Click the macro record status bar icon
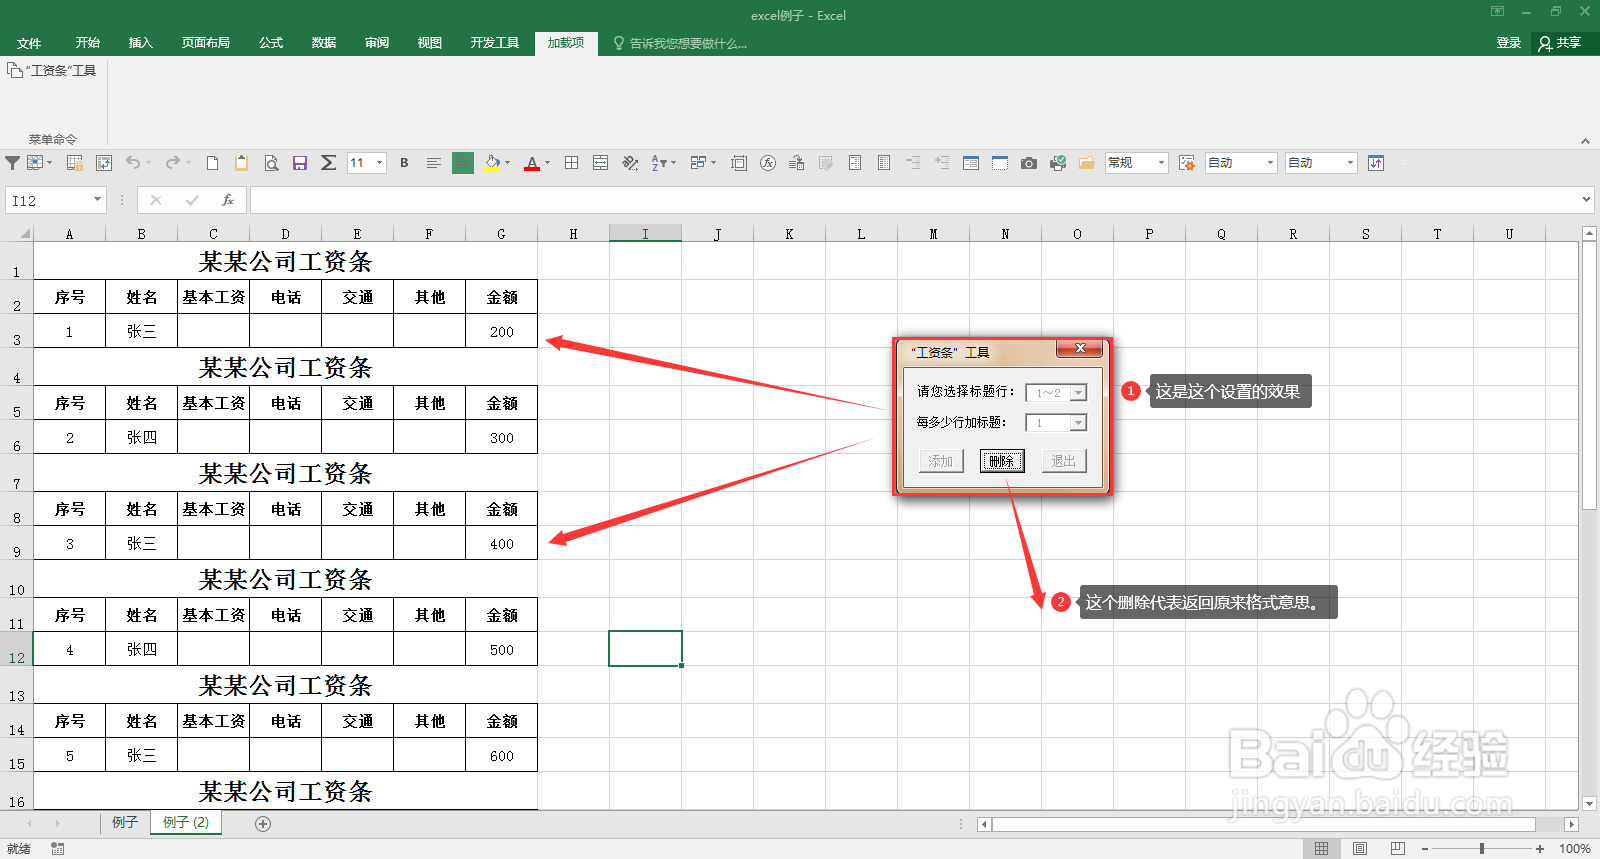 58,848
